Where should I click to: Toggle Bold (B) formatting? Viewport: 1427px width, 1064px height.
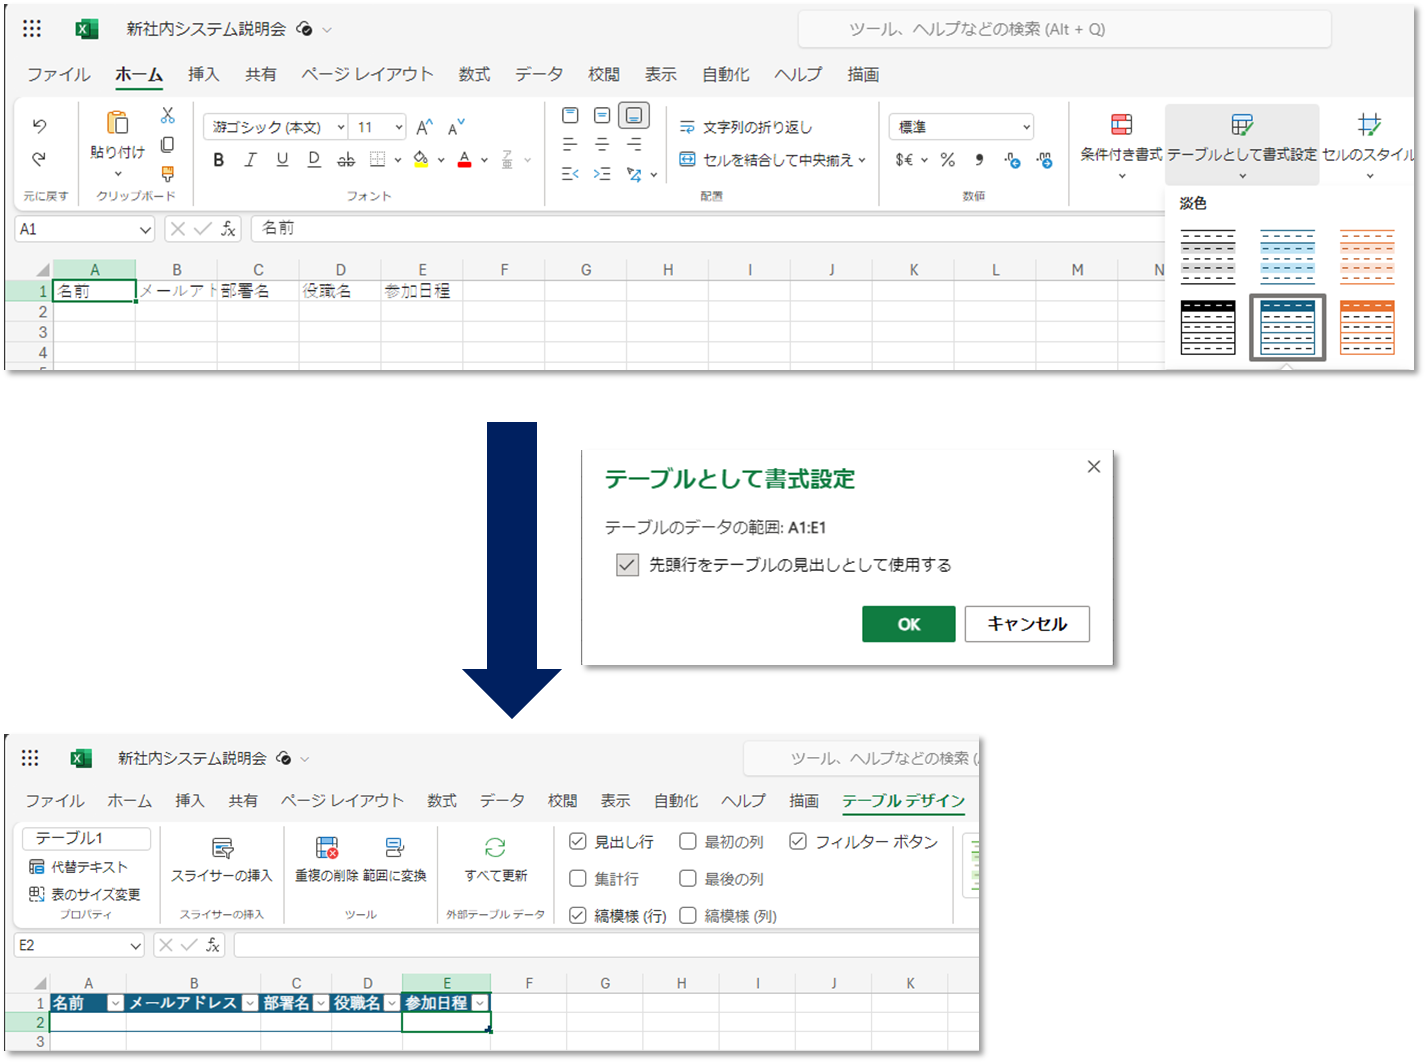coord(218,160)
